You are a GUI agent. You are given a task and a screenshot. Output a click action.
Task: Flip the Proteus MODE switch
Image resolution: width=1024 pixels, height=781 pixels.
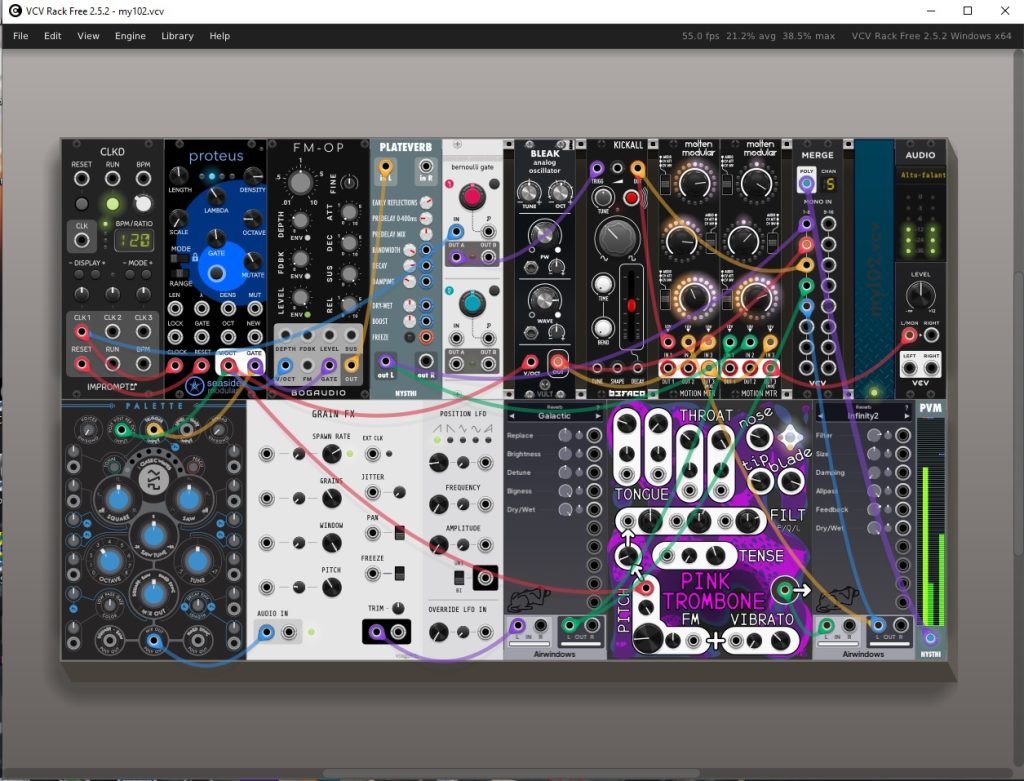(x=178, y=258)
